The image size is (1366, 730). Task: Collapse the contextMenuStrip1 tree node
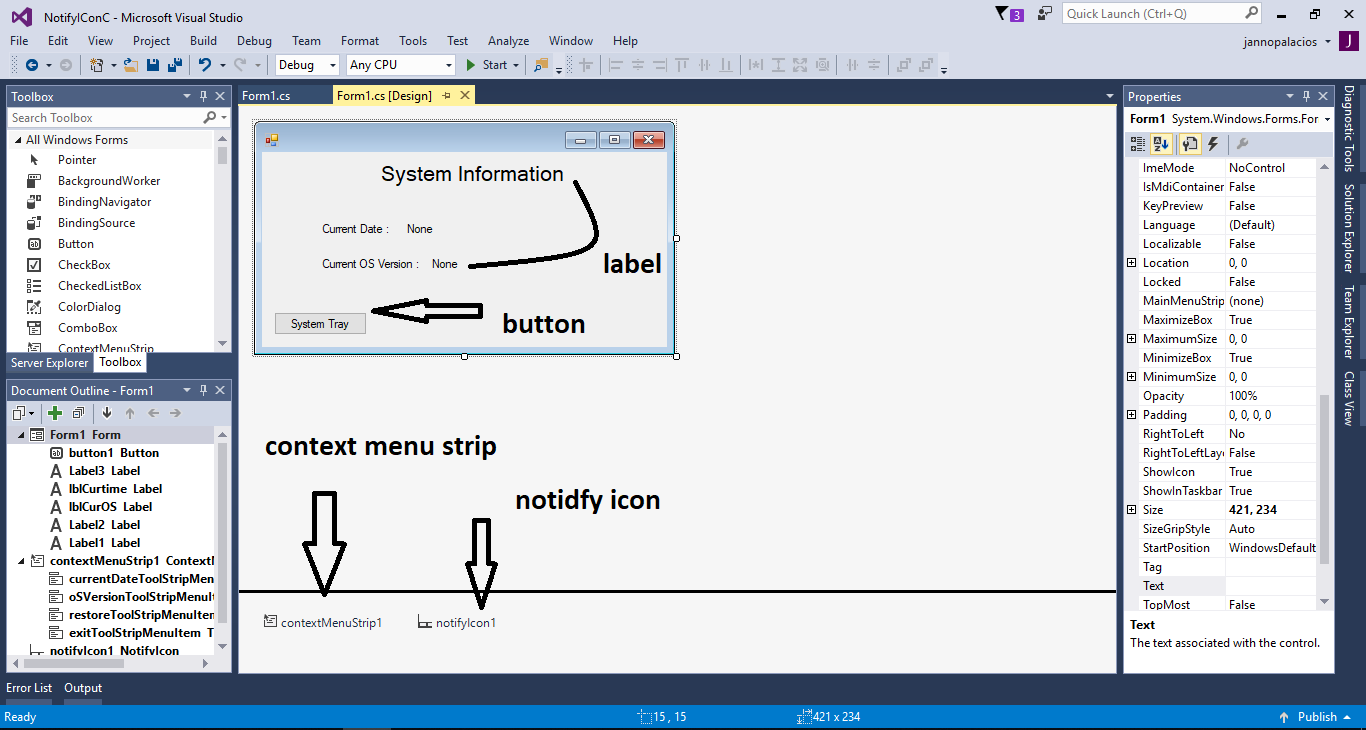(21, 561)
